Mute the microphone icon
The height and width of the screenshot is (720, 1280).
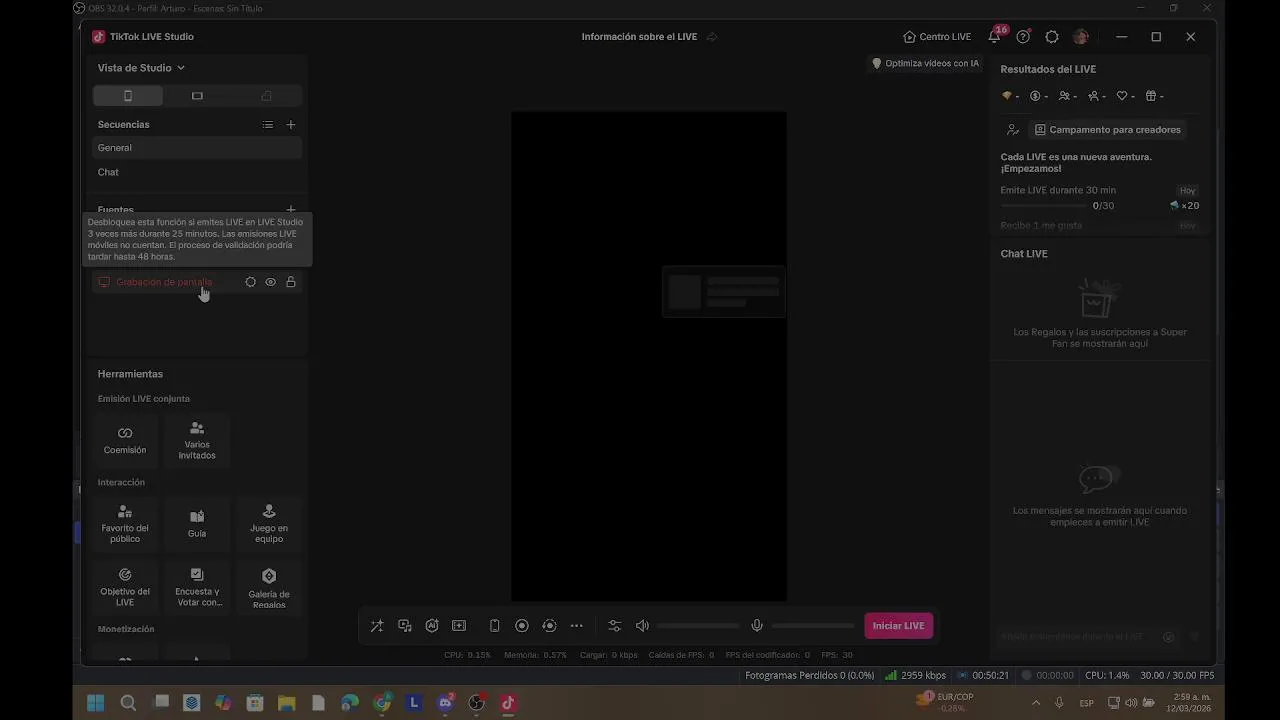tap(757, 626)
